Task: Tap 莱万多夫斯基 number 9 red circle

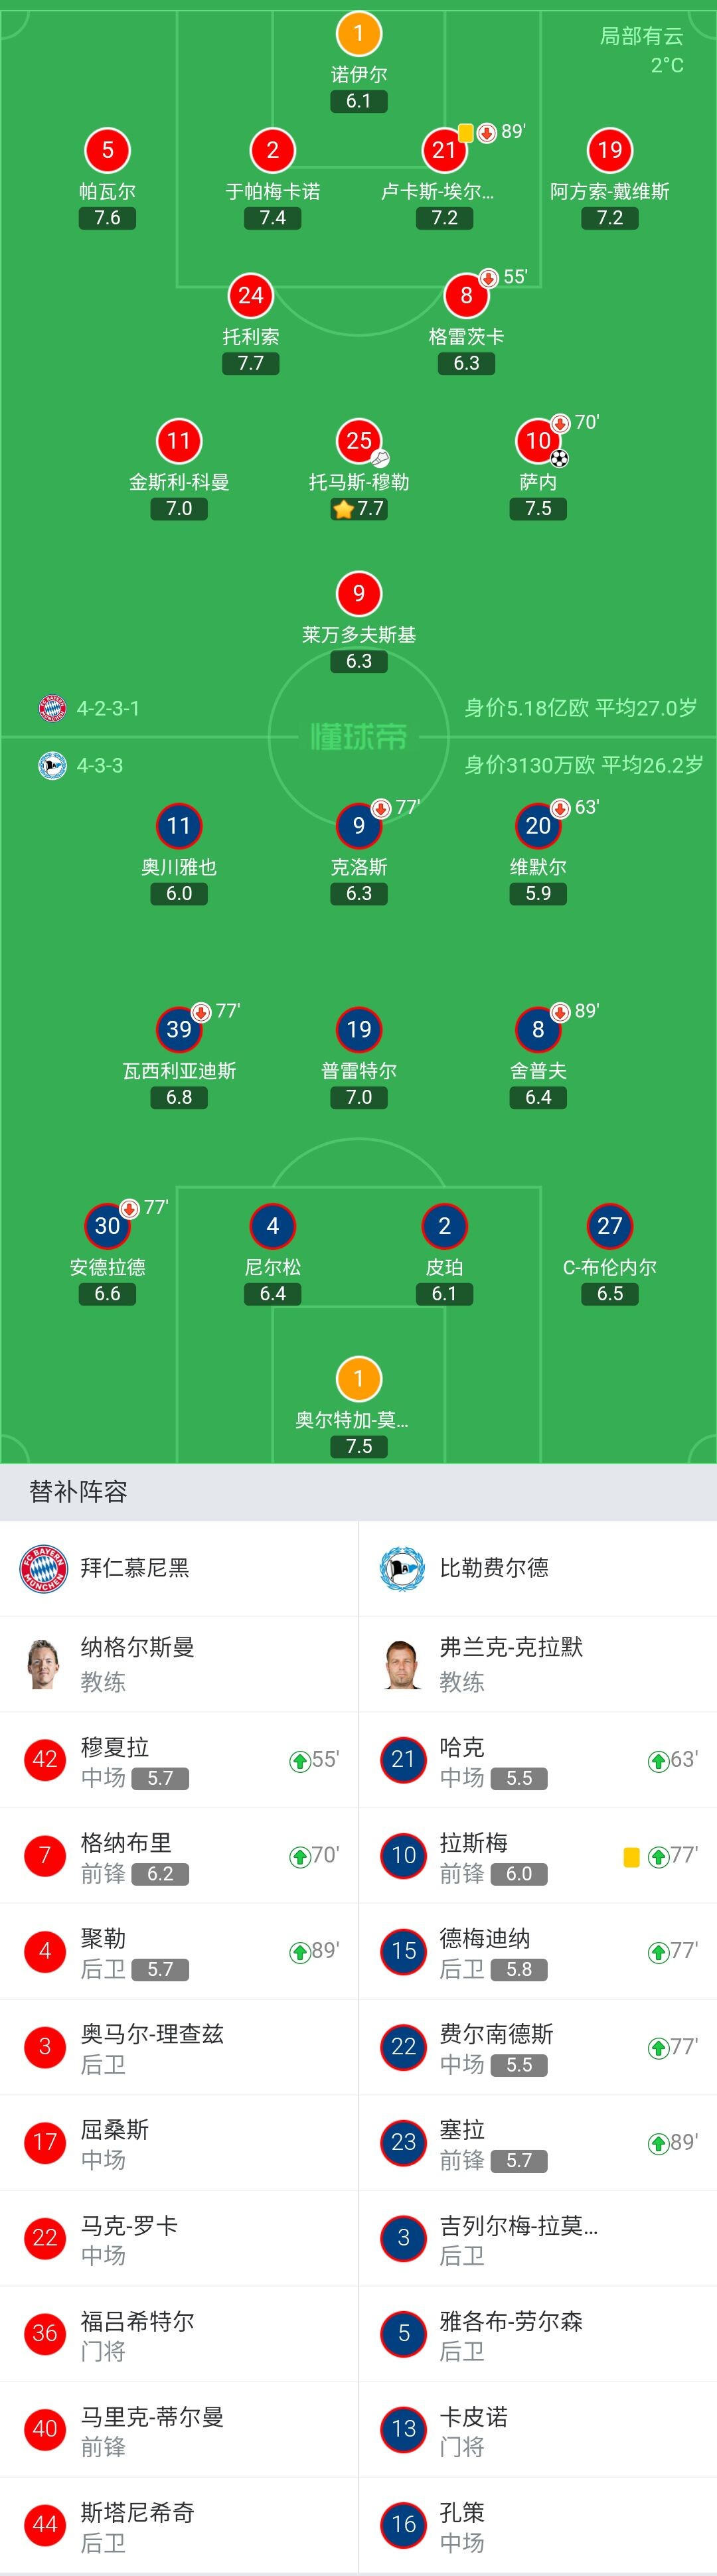Action: pos(358,594)
